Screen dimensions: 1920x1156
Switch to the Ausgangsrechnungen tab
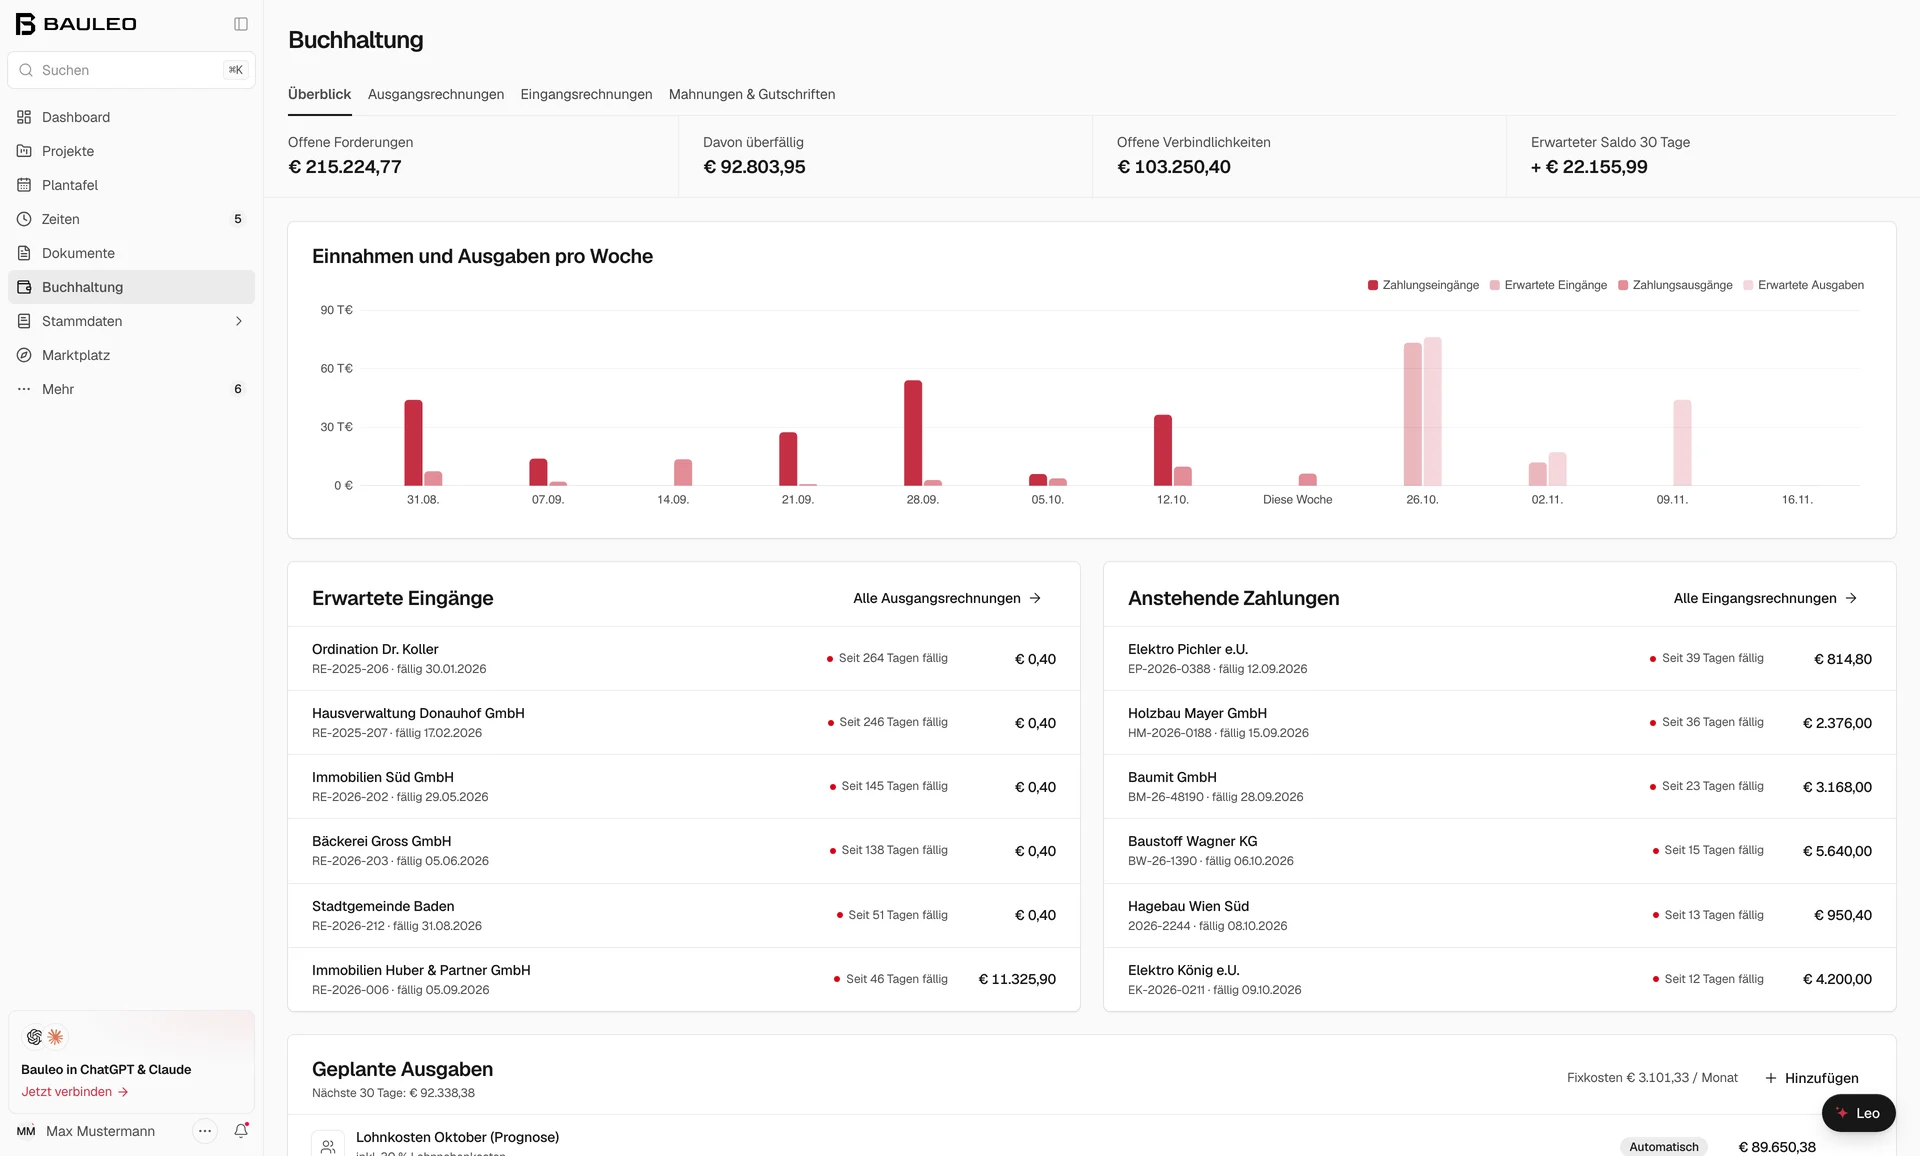click(436, 94)
